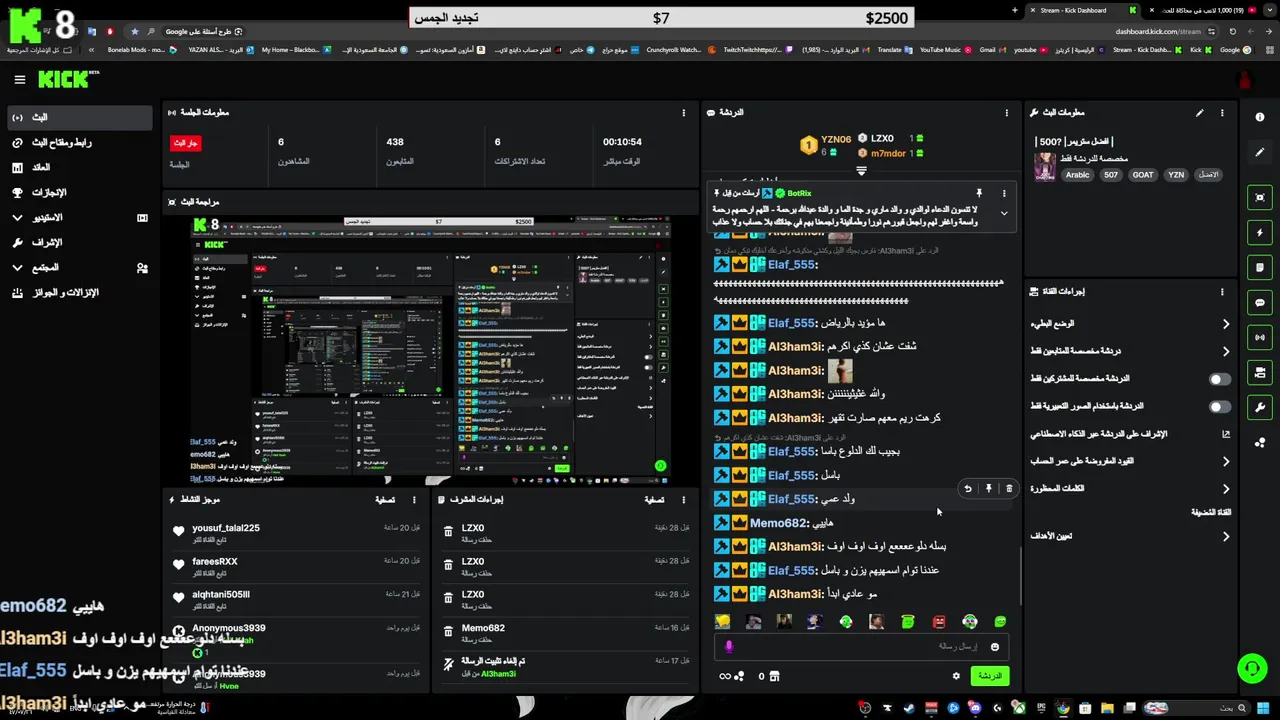Open the three-dots cluster icon in the right toolbar
The height and width of the screenshot is (720, 1280).
(1259, 442)
